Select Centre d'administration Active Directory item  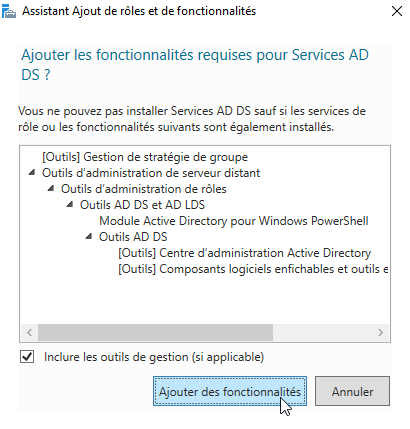click(x=244, y=253)
